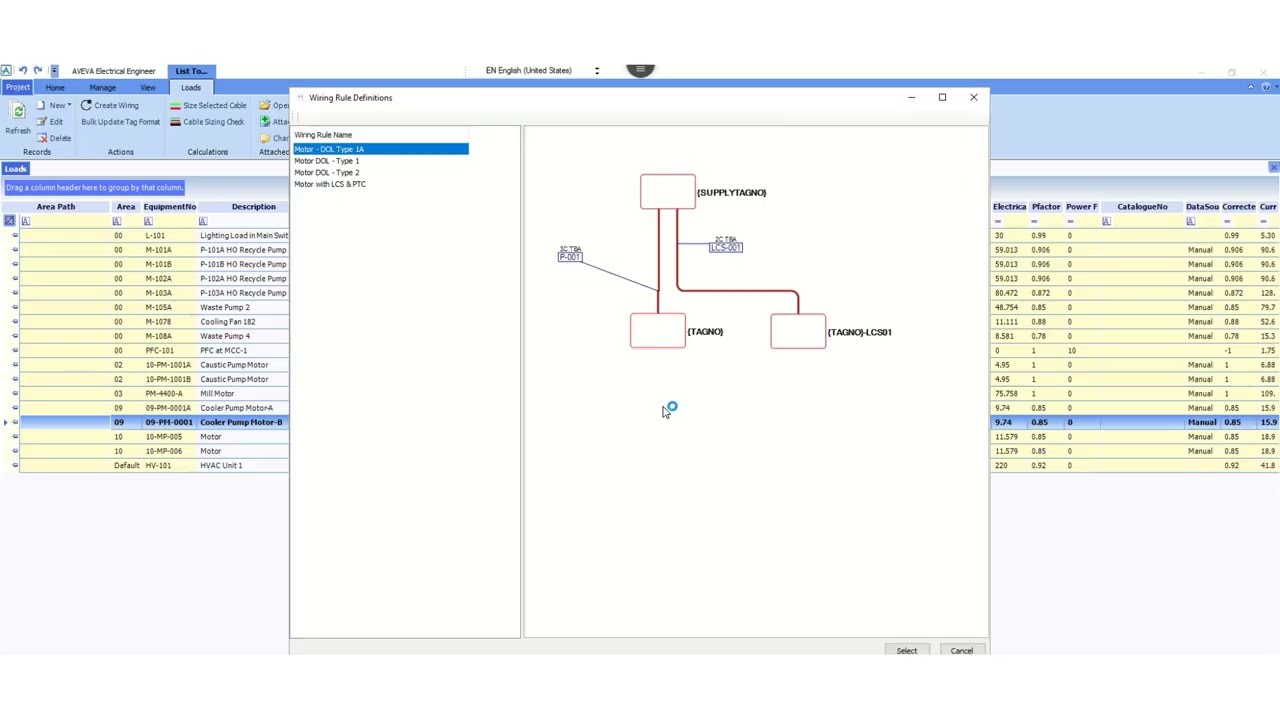Switch to the Loads ribbon tab
The width and height of the screenshot is (1280, 720).
coord(190,88)
